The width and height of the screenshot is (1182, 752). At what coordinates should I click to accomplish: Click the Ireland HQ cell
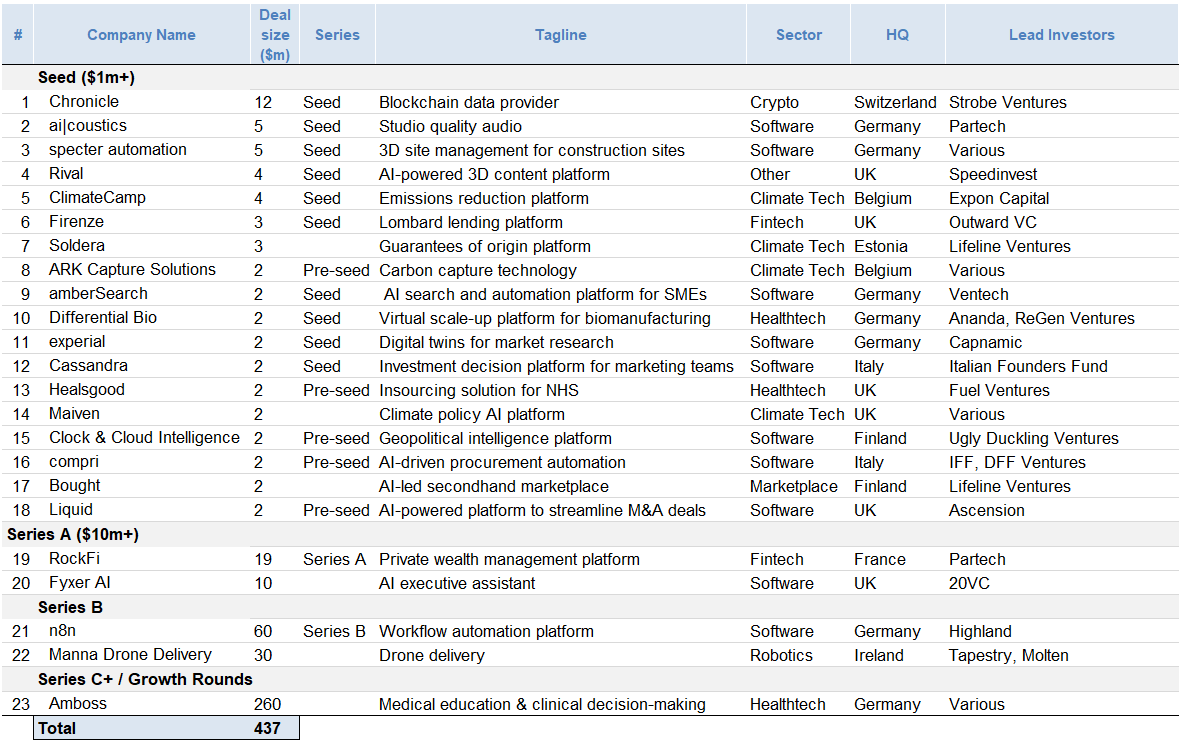[878, 656]
